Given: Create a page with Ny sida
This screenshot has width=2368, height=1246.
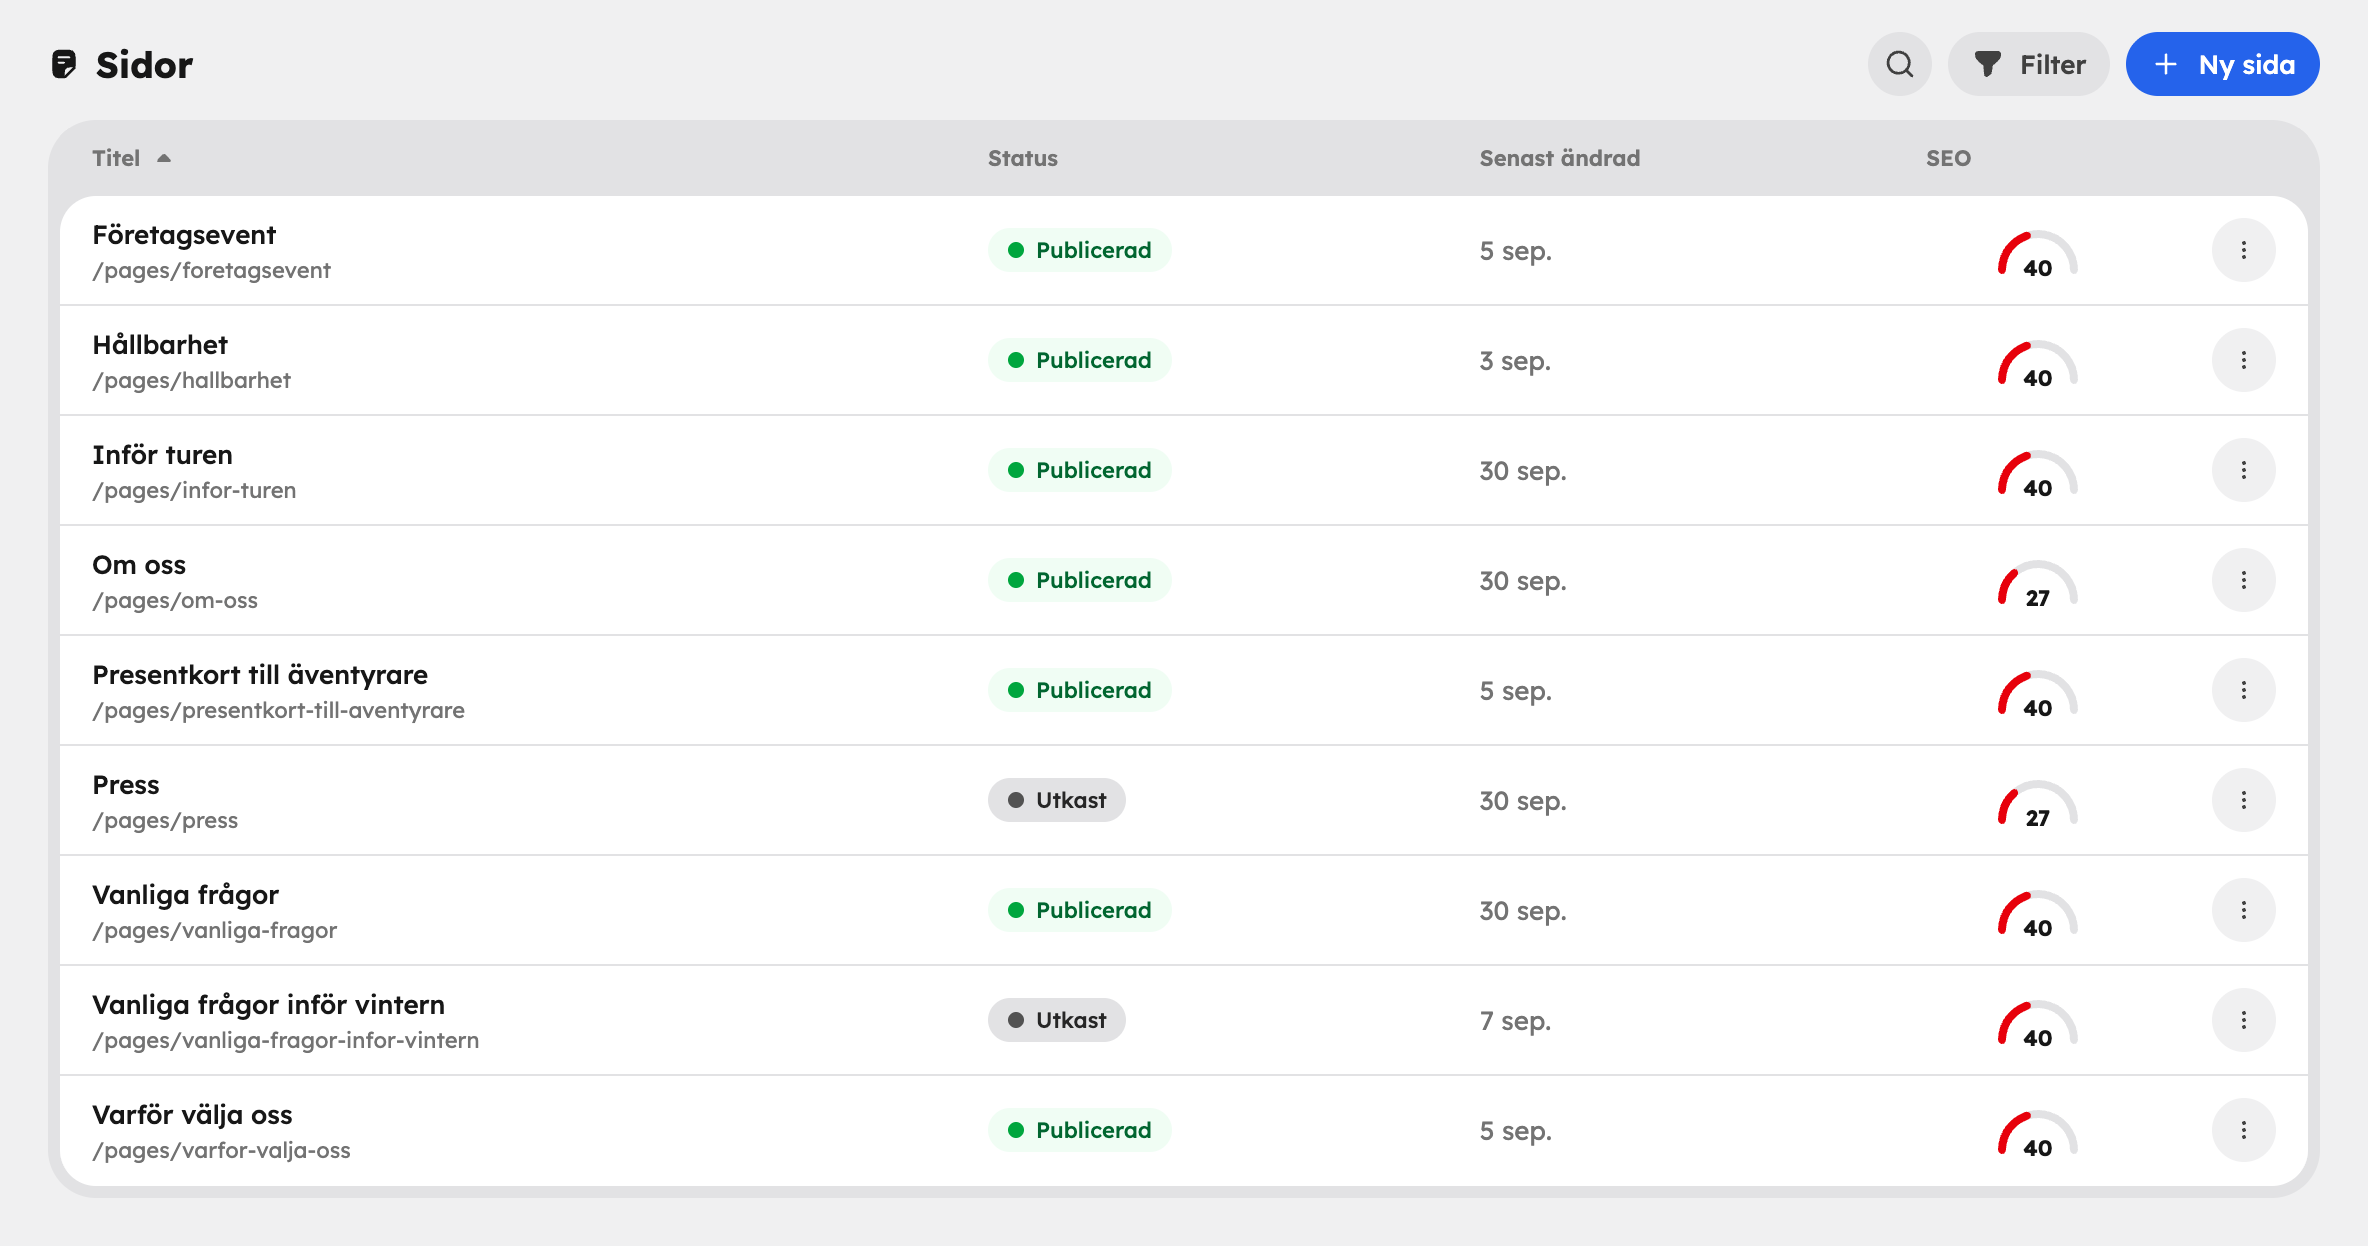Looking at the screenshot, I should coord(2223,64).
